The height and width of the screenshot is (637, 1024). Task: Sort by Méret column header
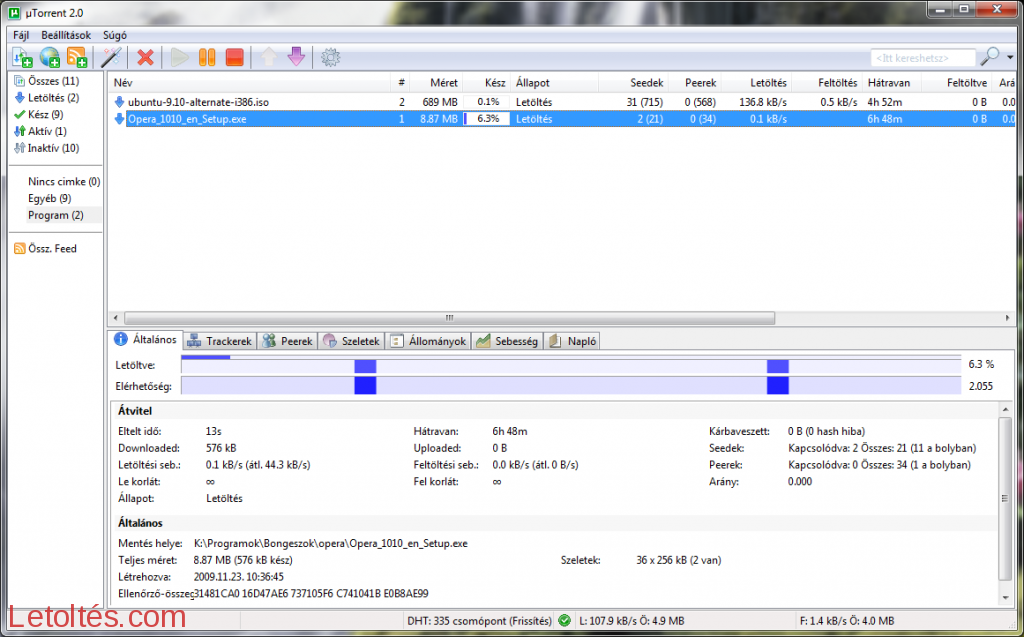436,83
